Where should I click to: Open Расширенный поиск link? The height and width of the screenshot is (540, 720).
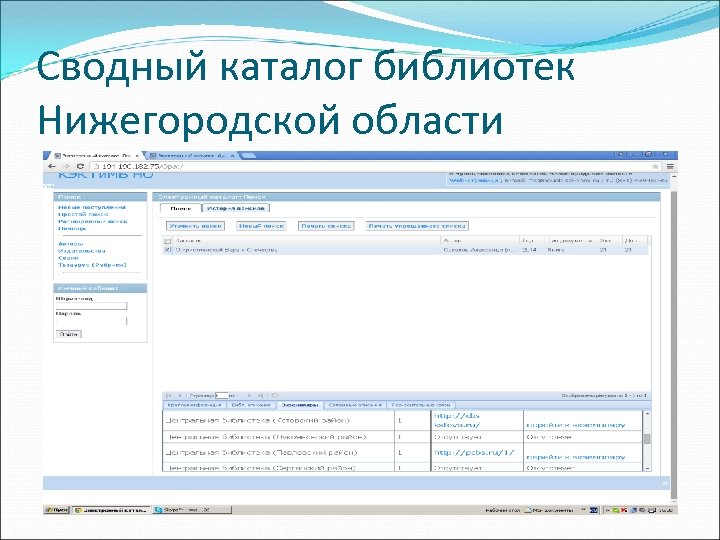coord(92,221)
